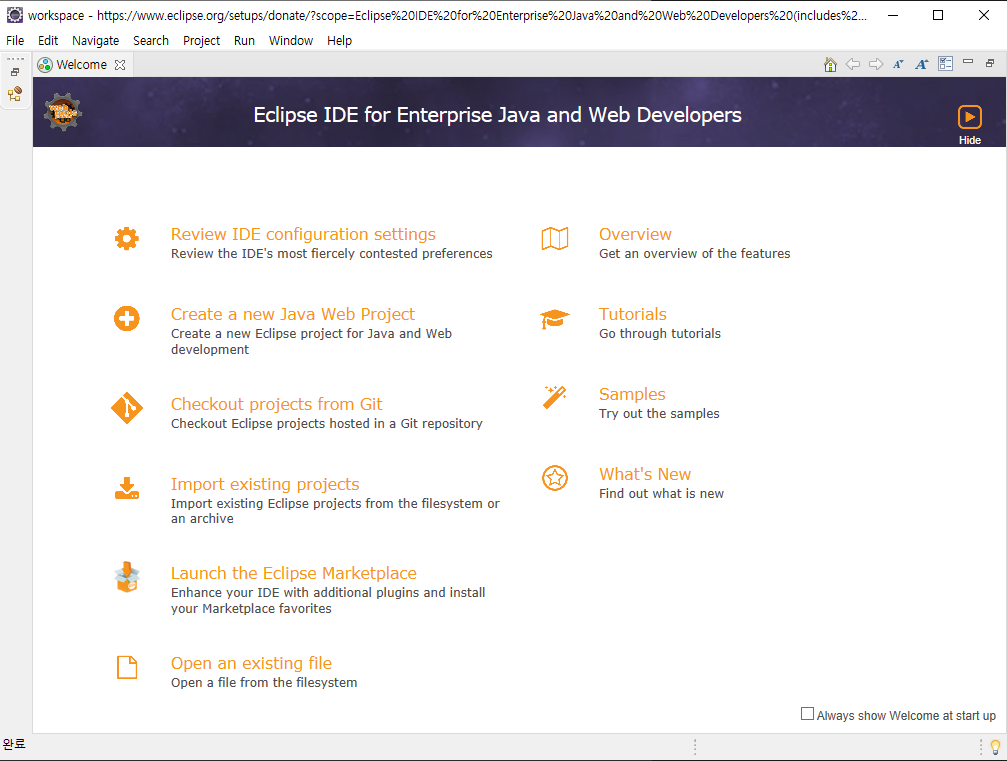Click the blank file icon for Open file

127,667
